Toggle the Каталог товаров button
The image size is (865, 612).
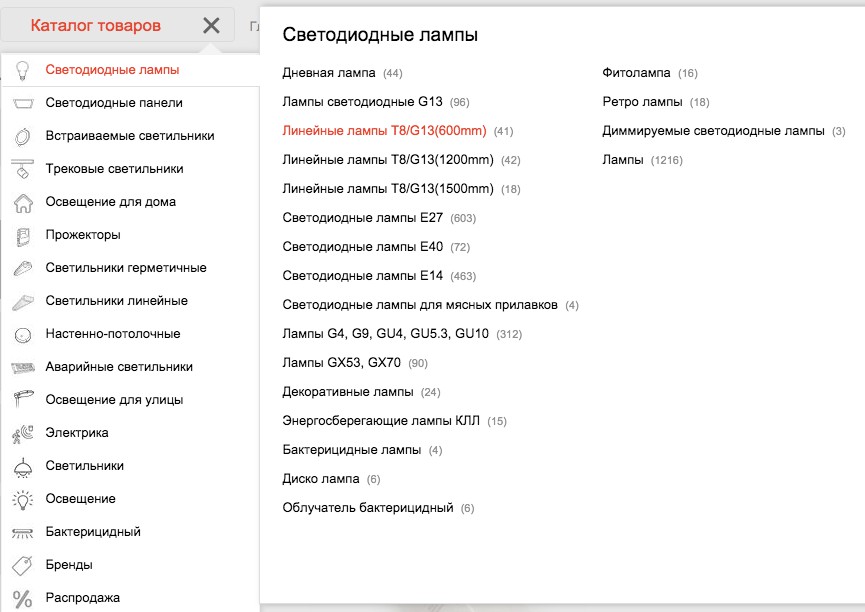coord(96,26)
